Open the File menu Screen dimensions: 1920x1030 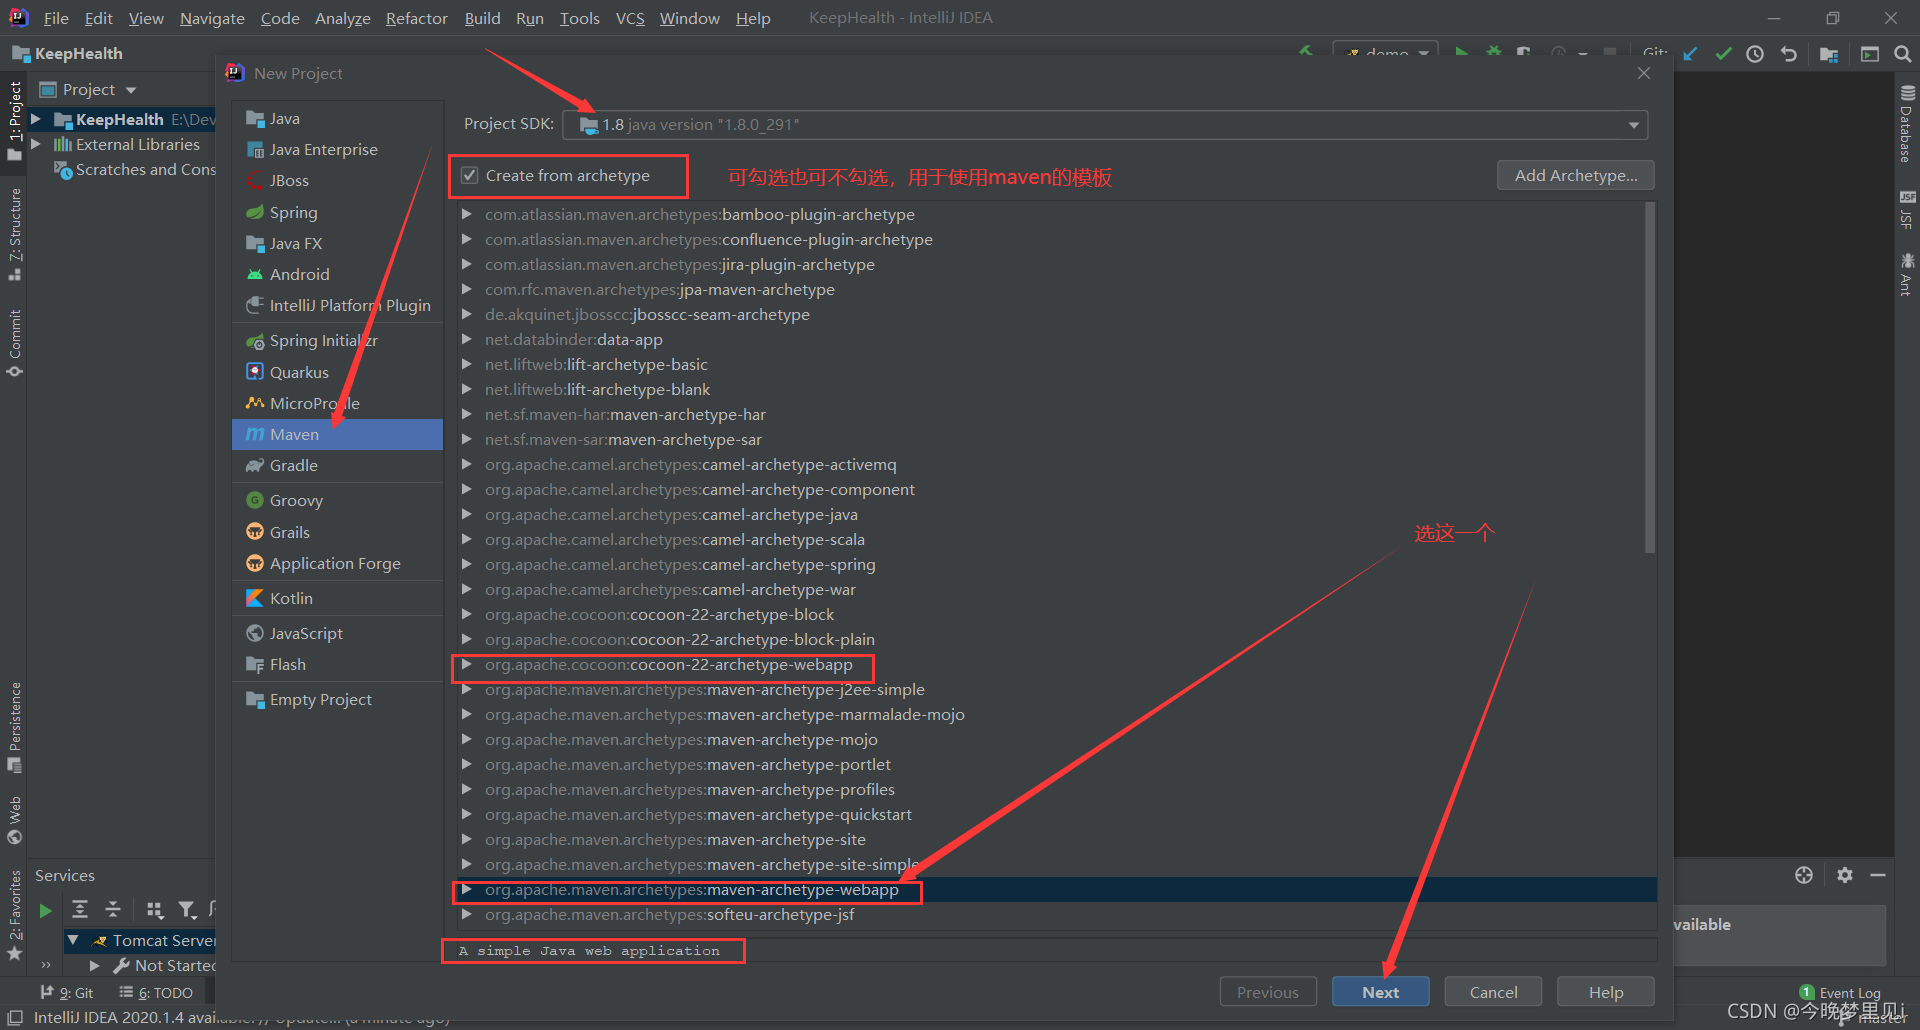click(56, 18)
